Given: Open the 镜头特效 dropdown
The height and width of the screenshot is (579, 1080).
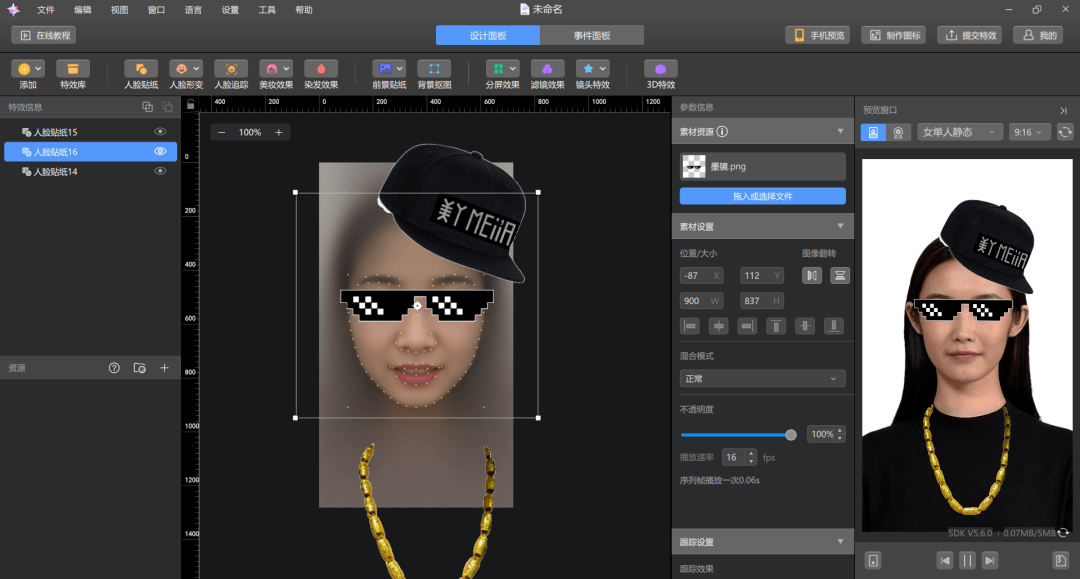Looking at the screenshot, I should coord(603,68).
